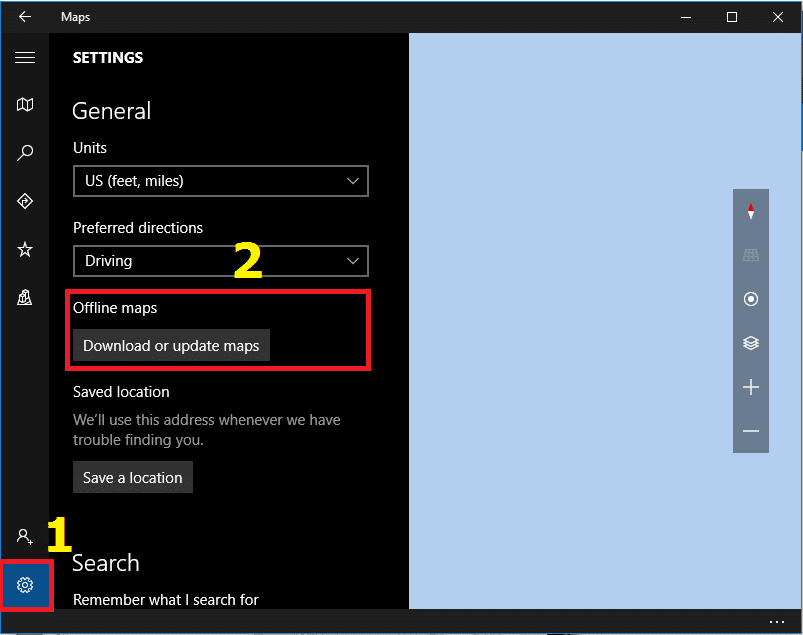
Task: Show my location on map
Action: point(751,299)
